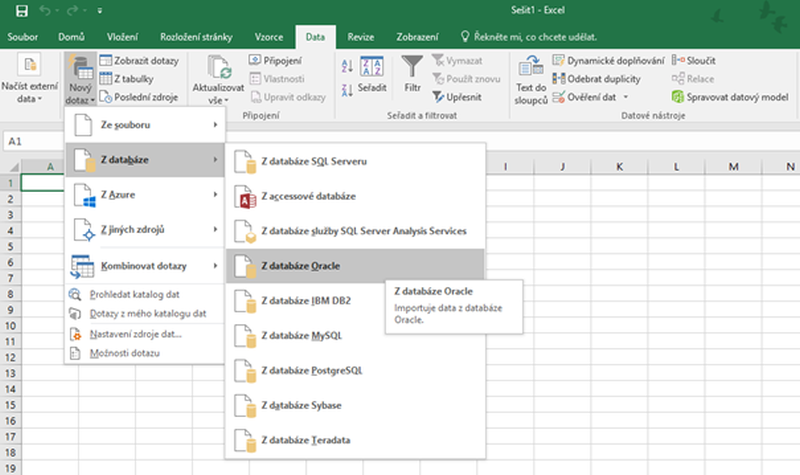The height and width of the screenshot is (475, 800).
Task: Click the Name Box showing A1
Action: click(x=34, y=141)
